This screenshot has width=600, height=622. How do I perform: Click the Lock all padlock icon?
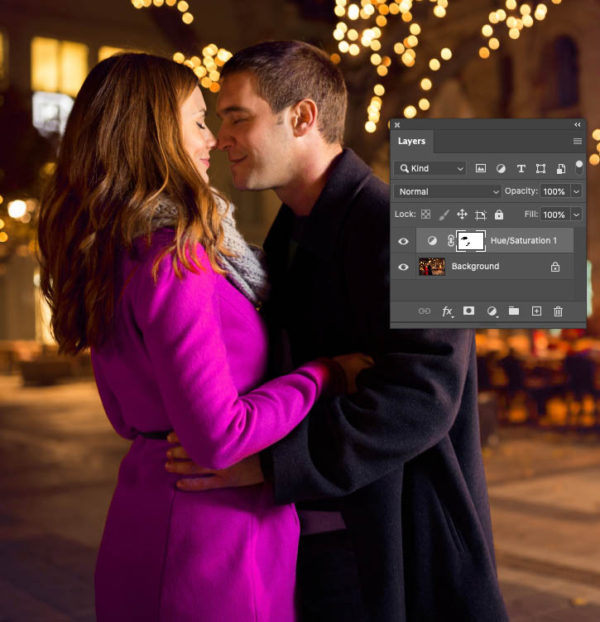click(x=498, y=215)
